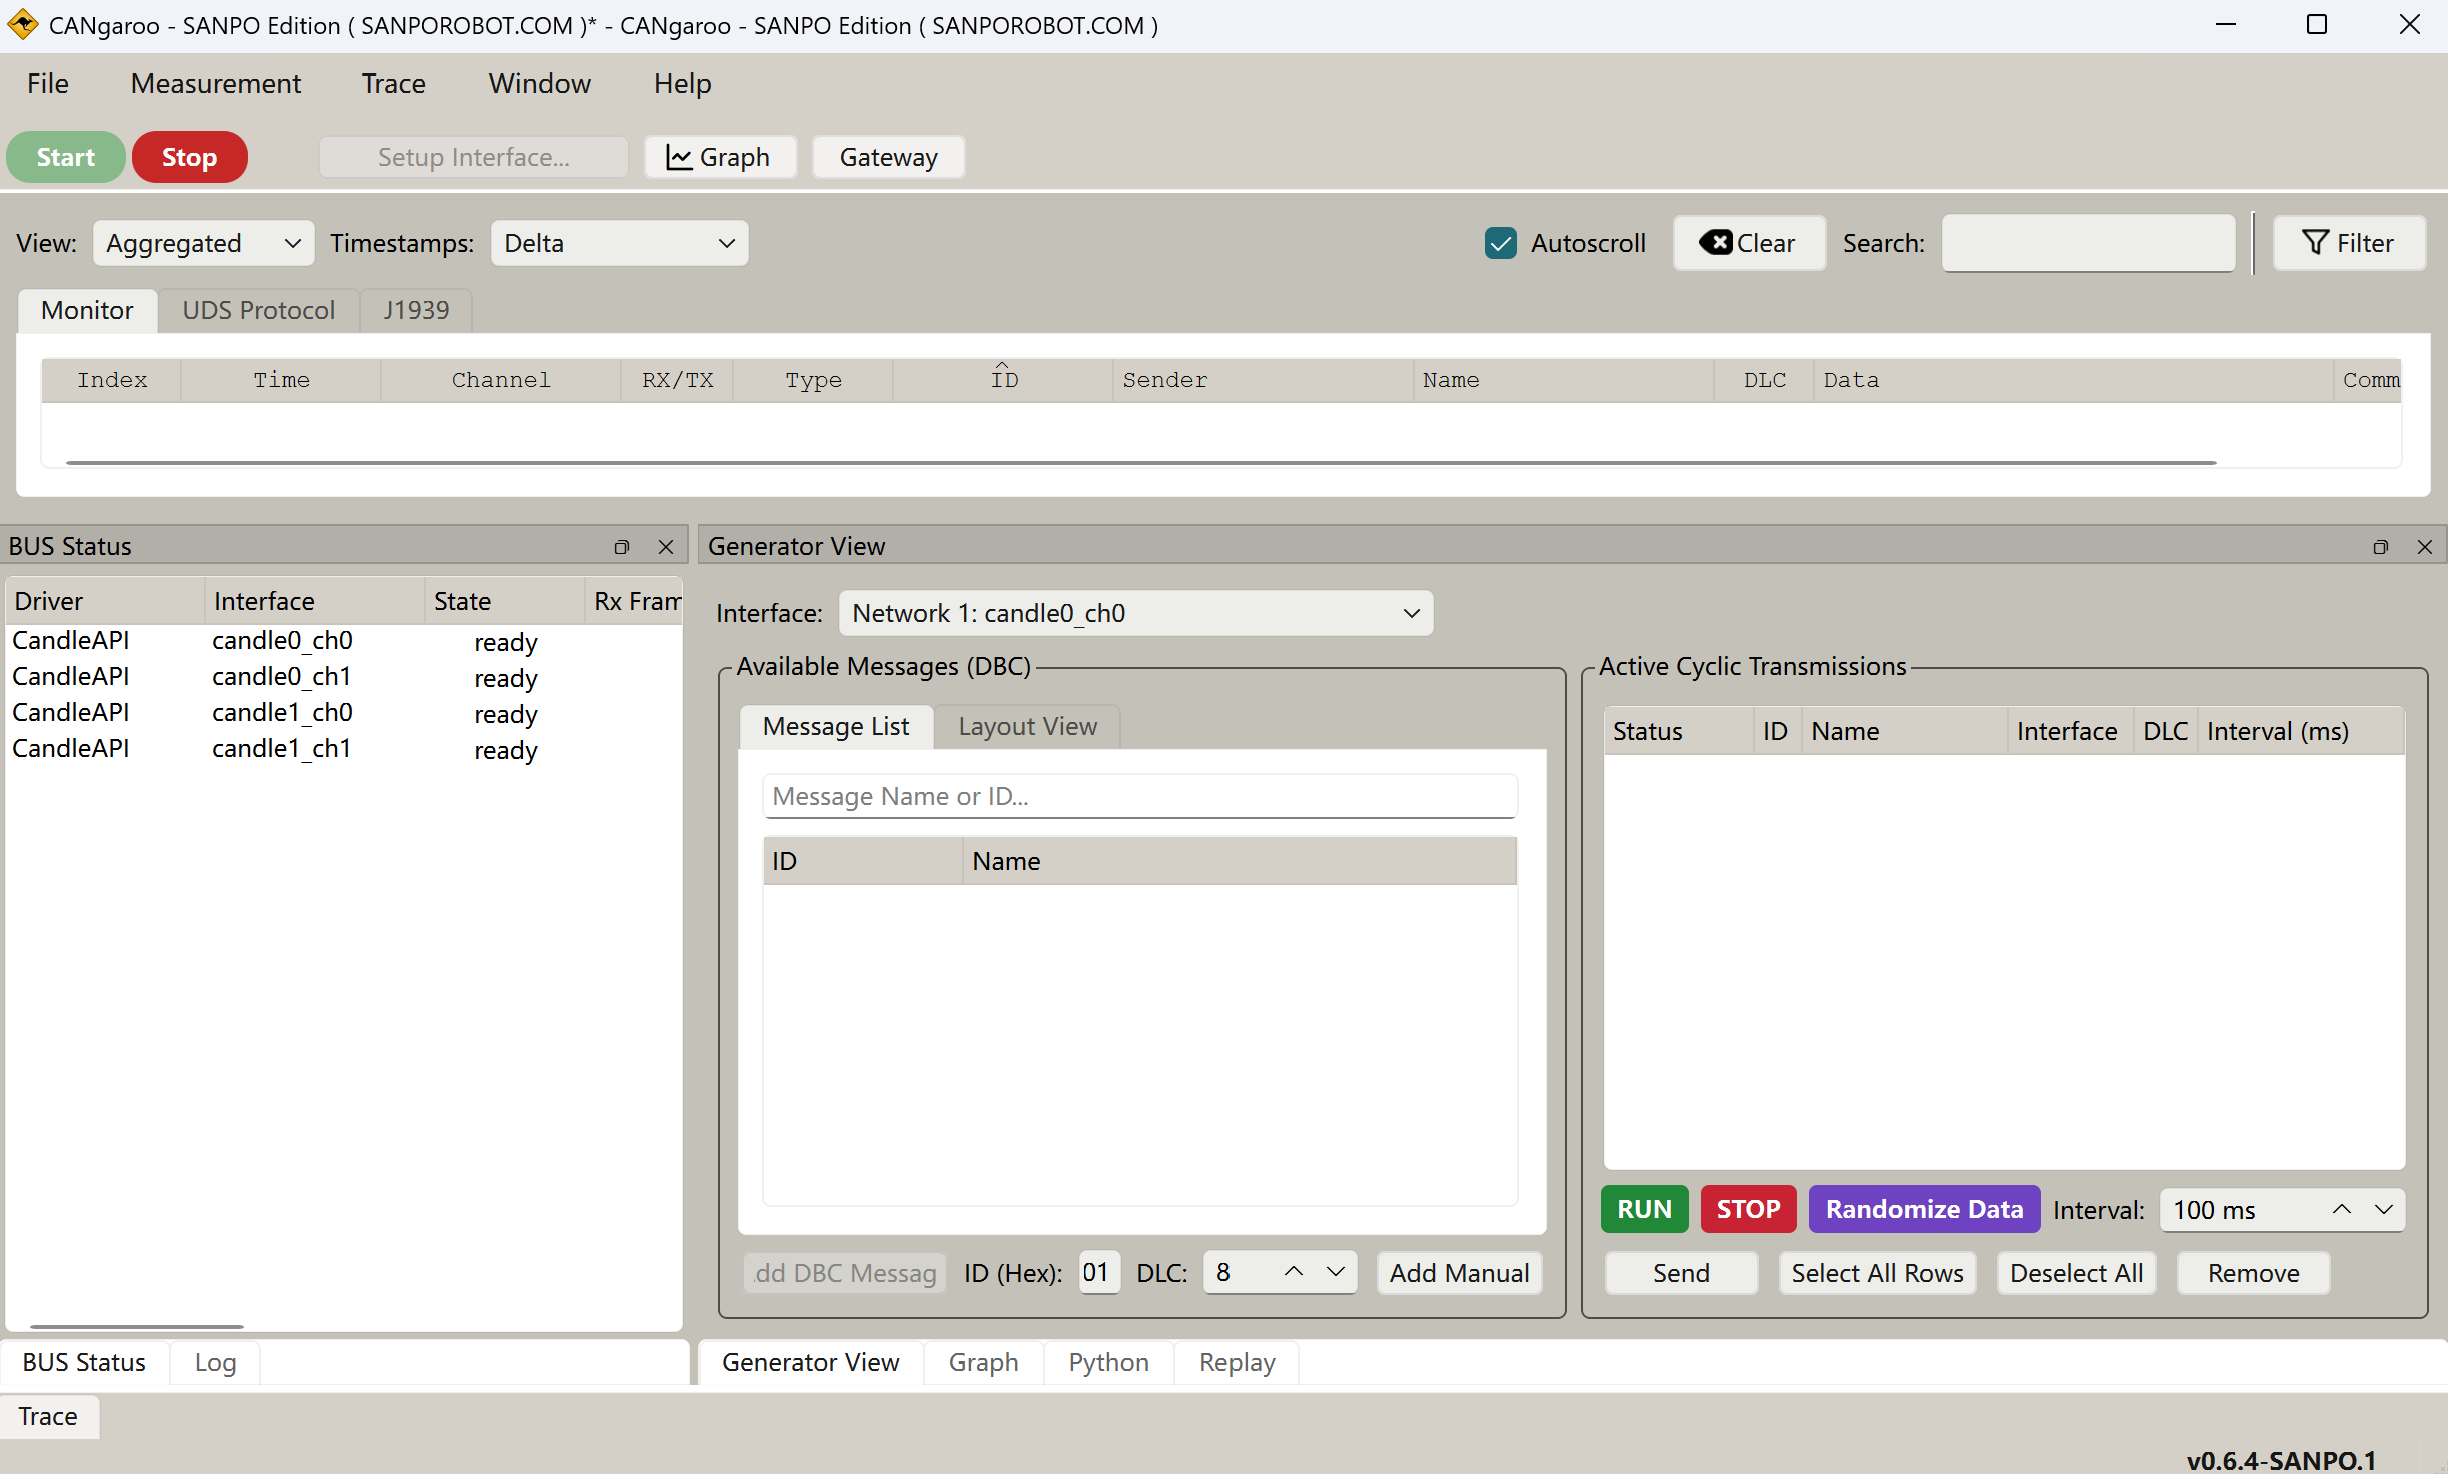Click the red Stop button in toolbar

tap(190, 157)
